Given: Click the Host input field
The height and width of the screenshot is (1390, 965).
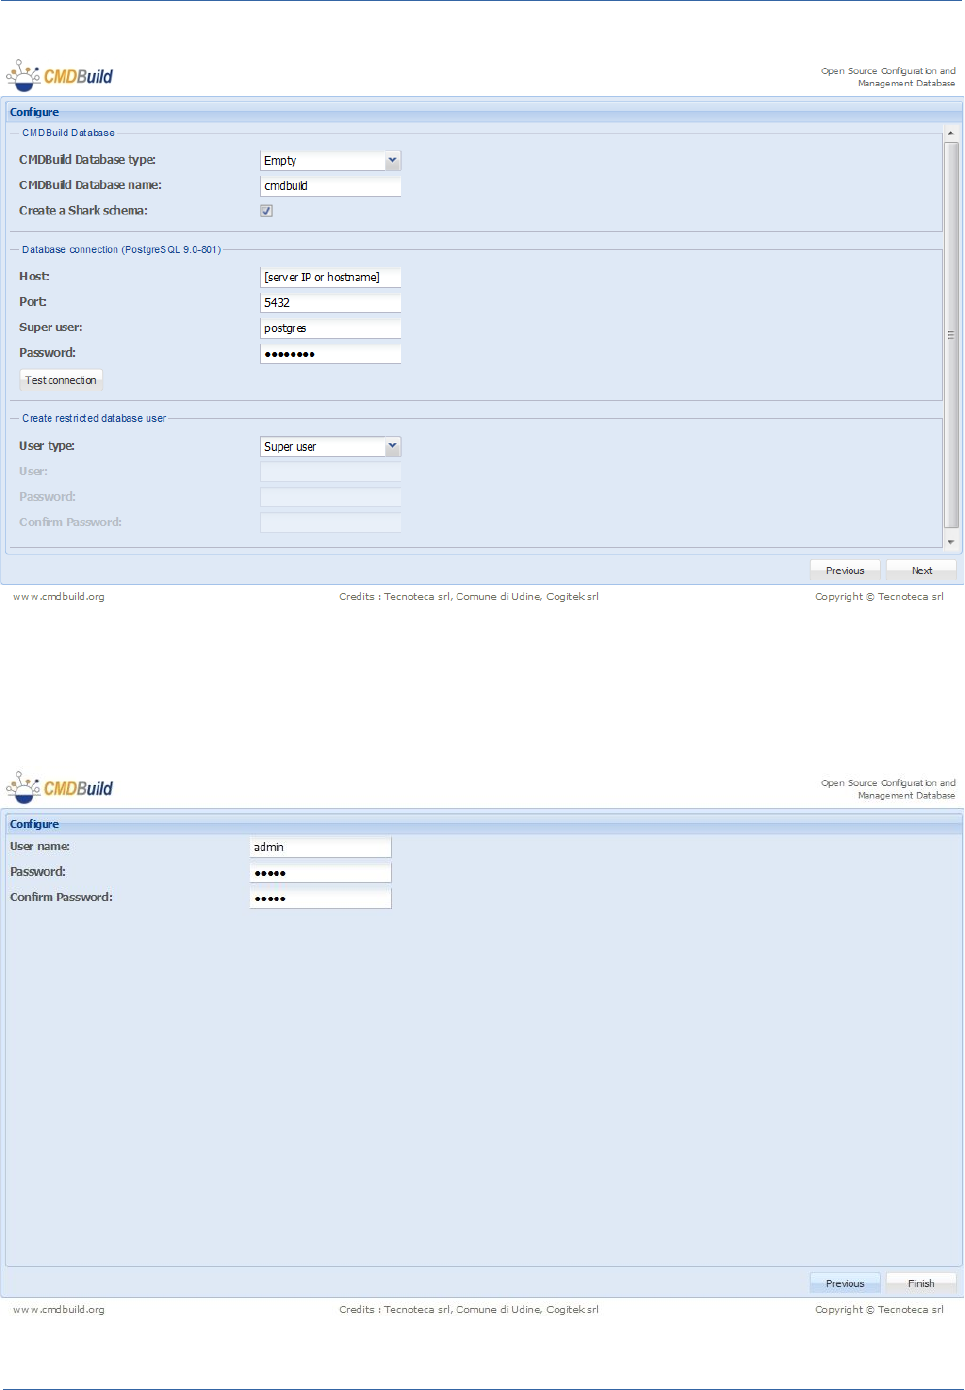Looking at the screenshot, I should (330, 277).
